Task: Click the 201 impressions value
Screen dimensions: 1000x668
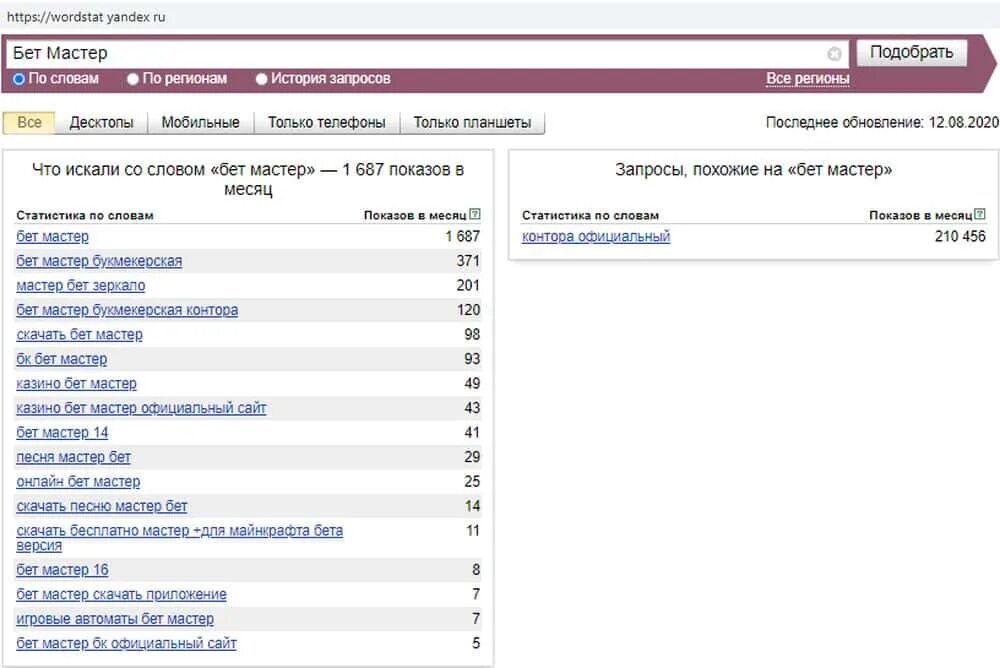Action: [x=468, y=286]
